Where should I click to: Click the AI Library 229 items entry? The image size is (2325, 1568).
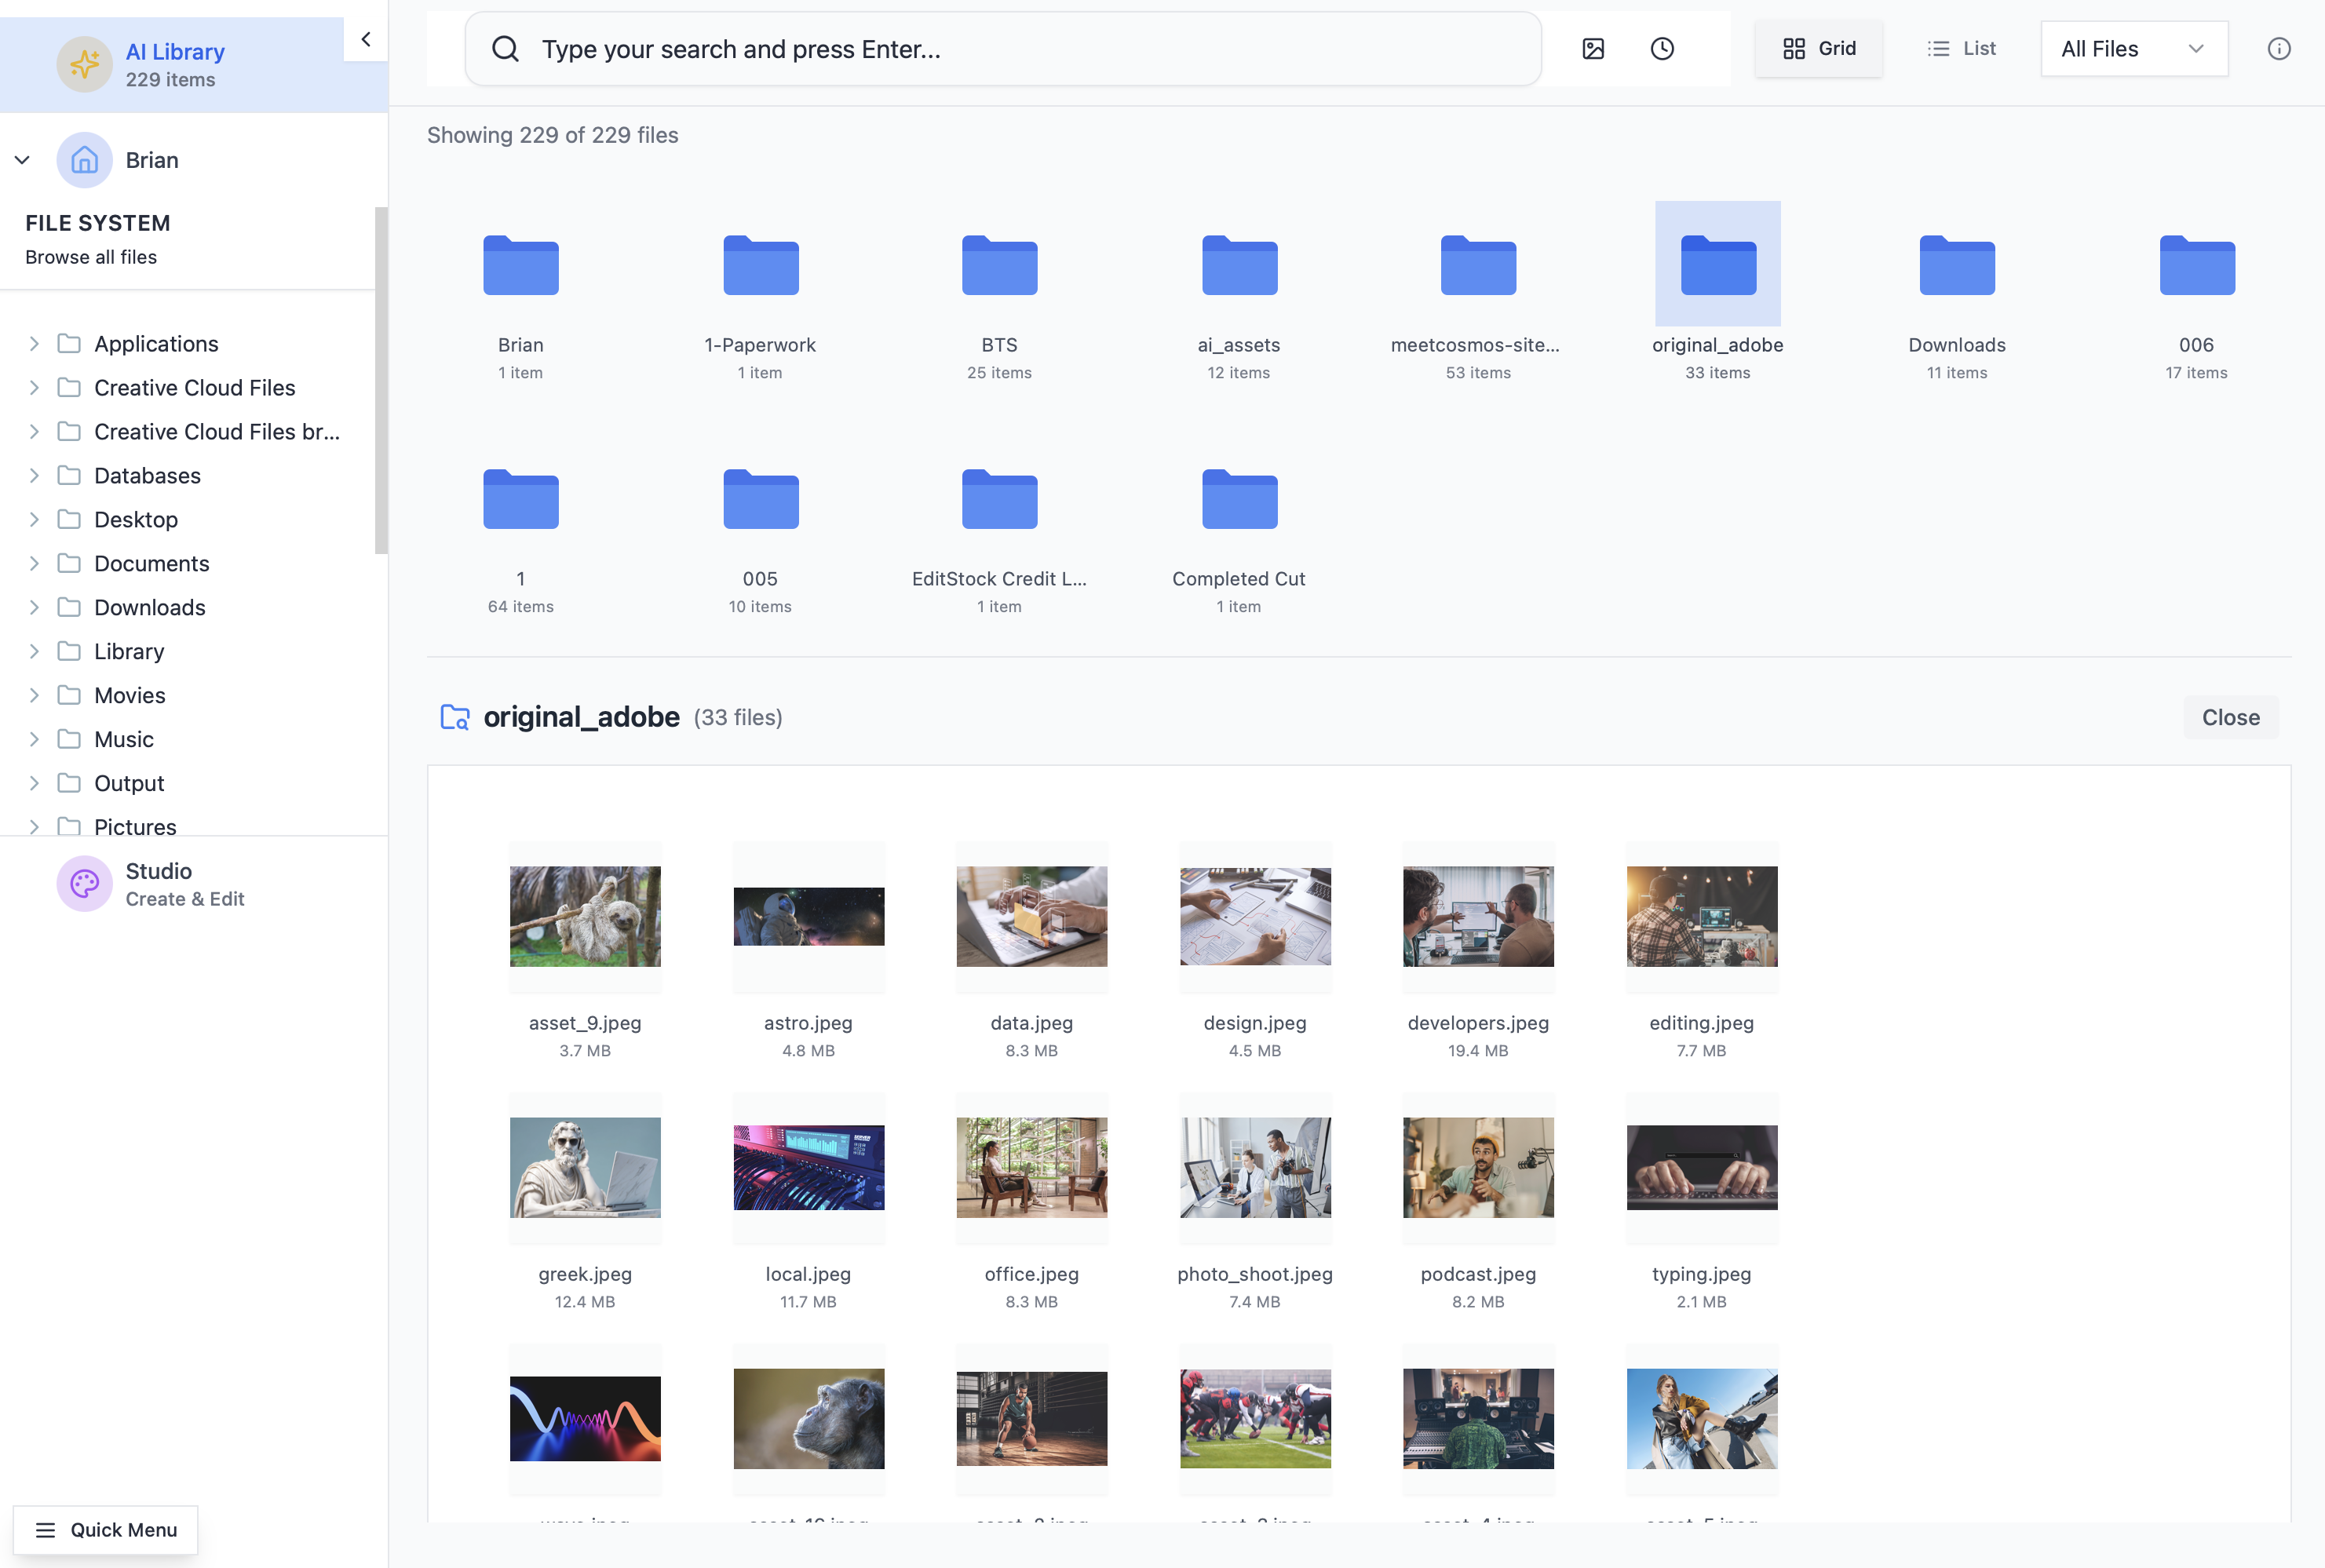tap(175, 64)
